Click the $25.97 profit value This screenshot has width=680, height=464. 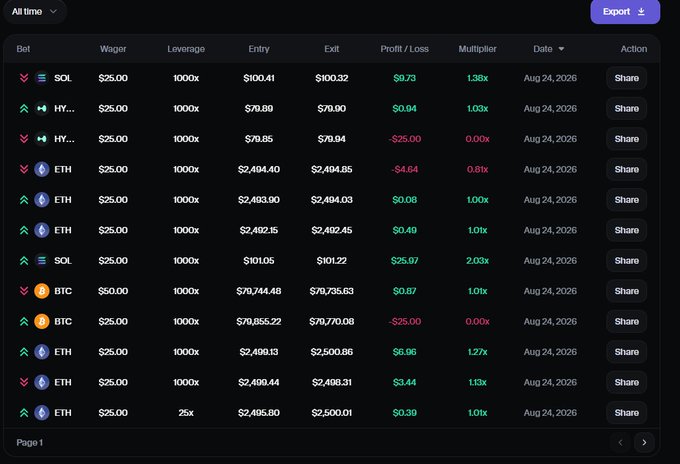(404, 261)
